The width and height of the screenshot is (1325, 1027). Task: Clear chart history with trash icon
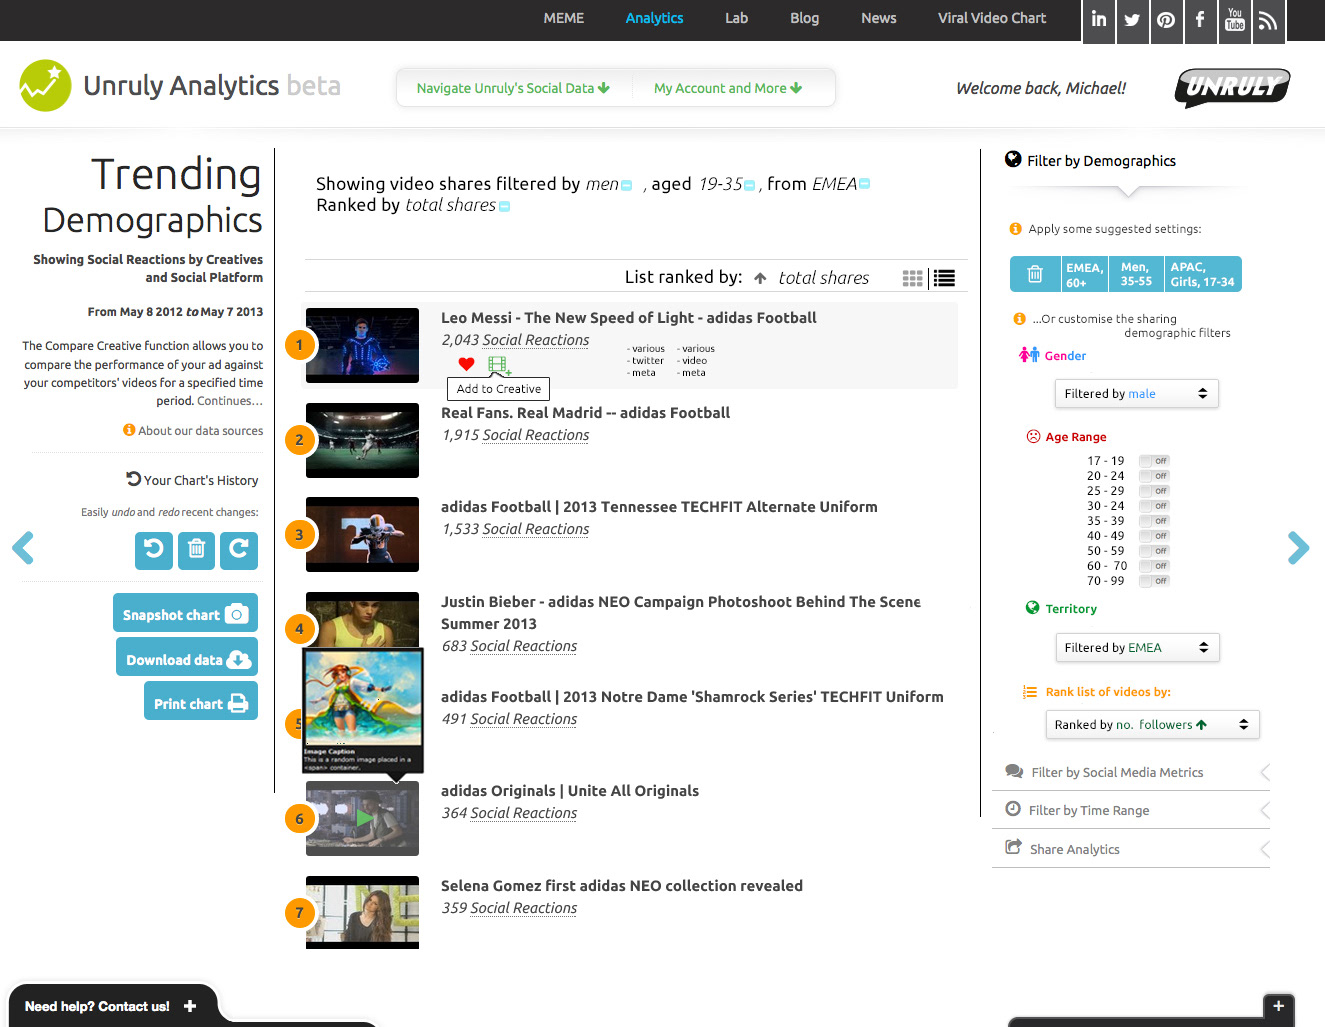(196, 550)
